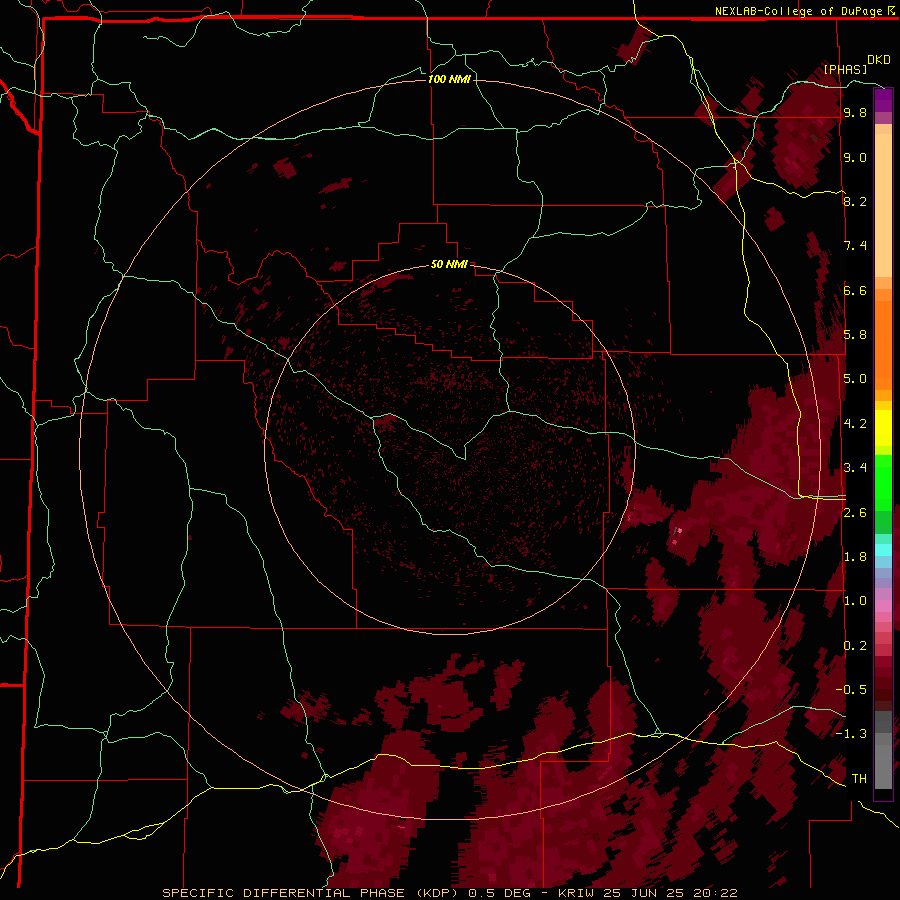The height and width of the screenshot is (900, 900).
Task: Select the bright green segment of color bar
Action: 883,482
